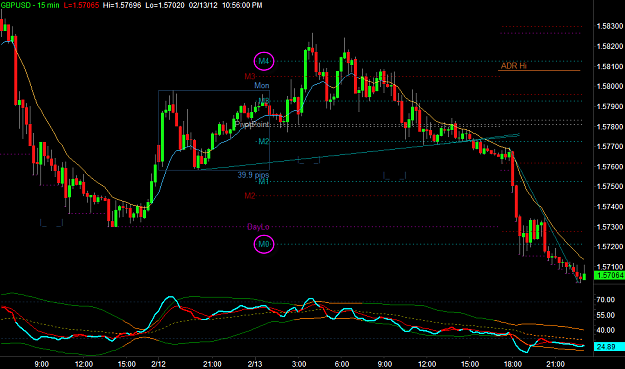Select 1.57600 on the price axis
This screenshot has width=625, height=369.
tap(609, 167)
